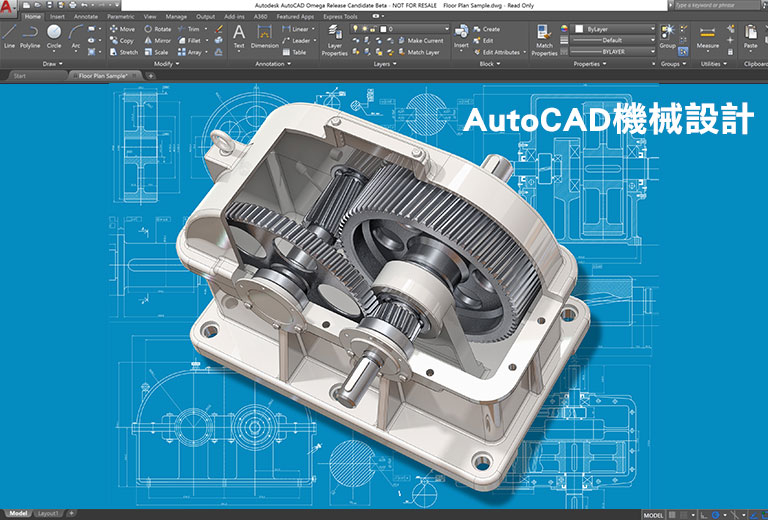768x520 pixels.
Task: Toggle MODEL space button in status bar
Action: coord(653,515)
